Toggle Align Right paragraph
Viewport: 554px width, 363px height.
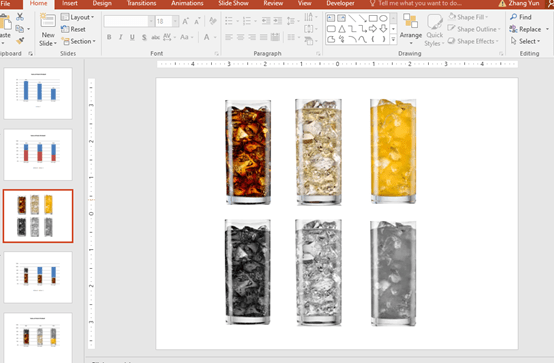tap(252, 37)
